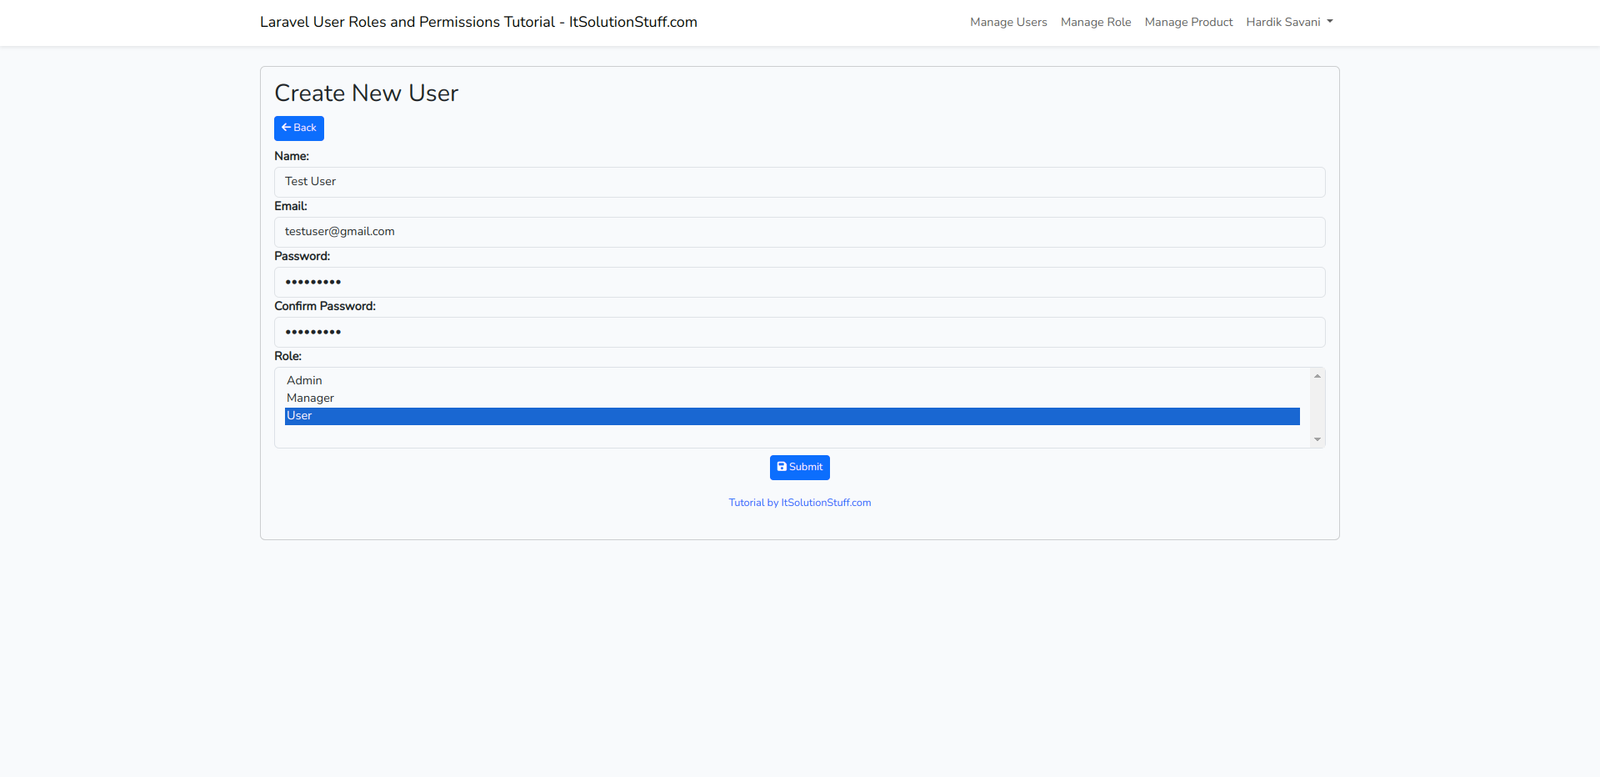Click the Password input field
This screenshot has height=777, width=1600.
pyautogui.click(x=799, y=282)
